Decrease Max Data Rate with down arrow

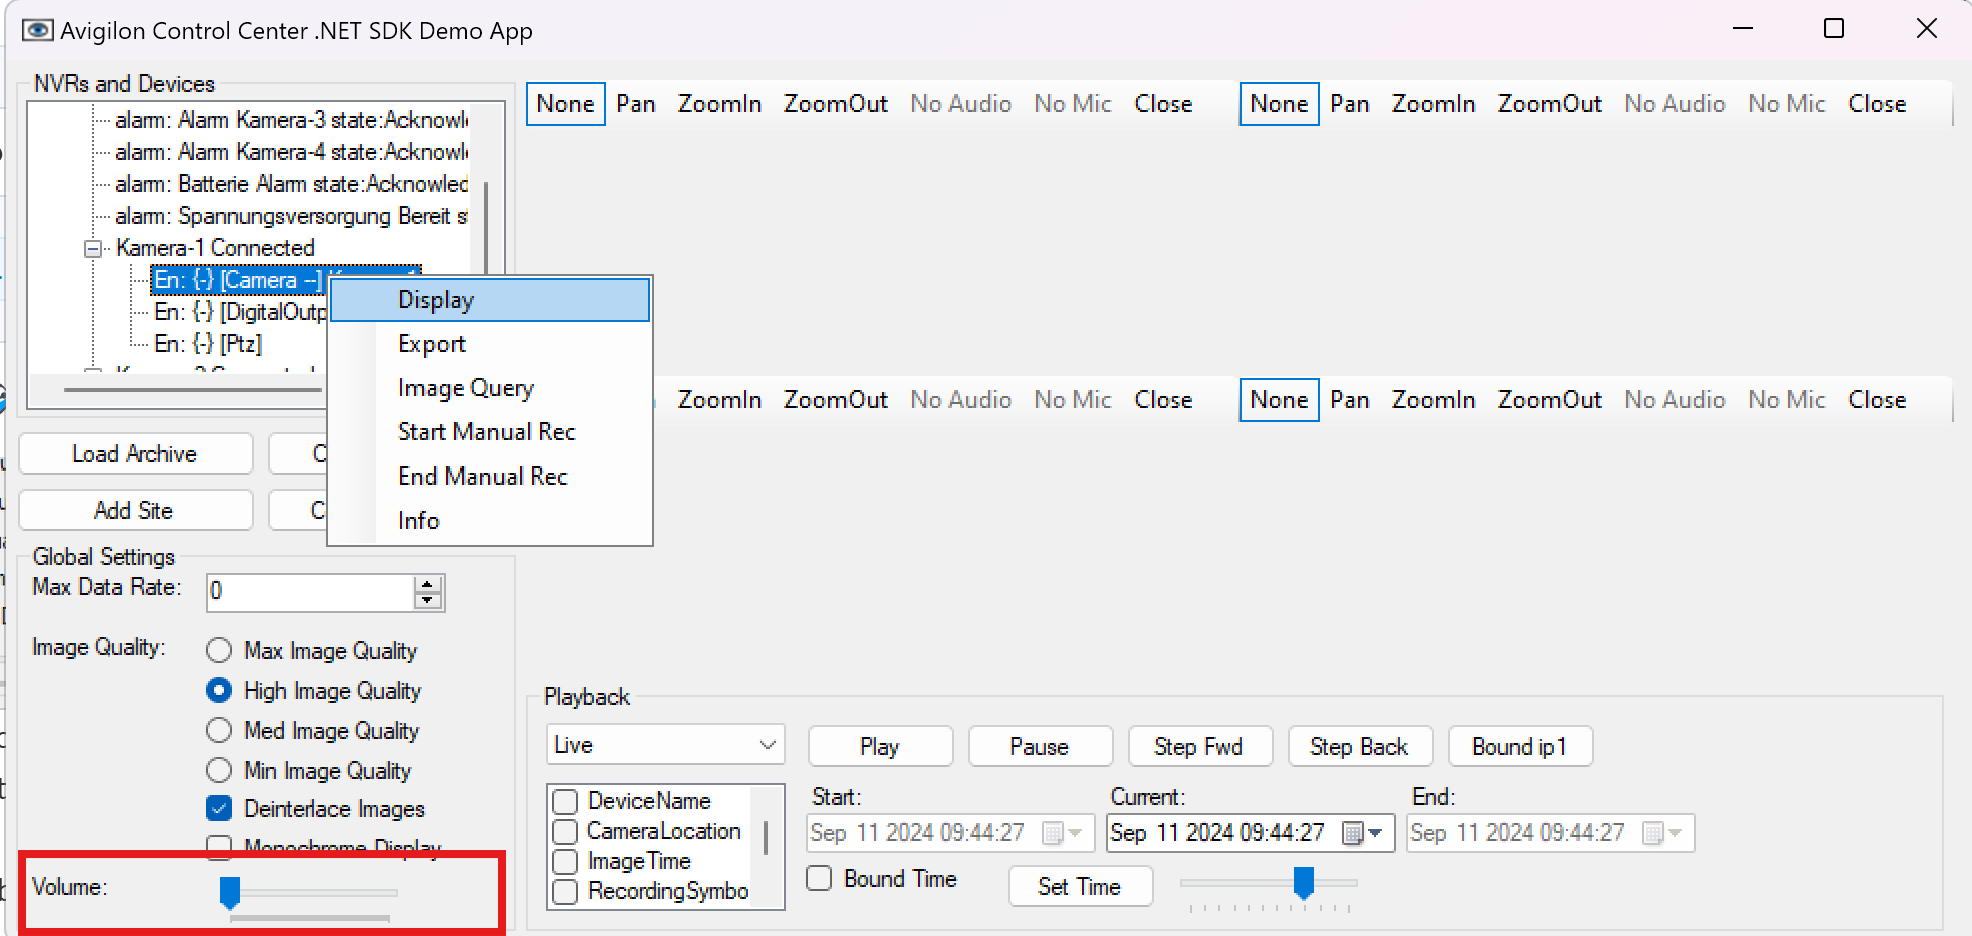tap(428, 600)
